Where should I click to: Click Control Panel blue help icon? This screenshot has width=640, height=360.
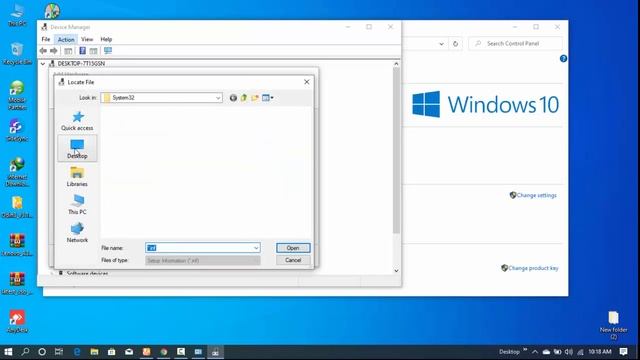click(563, 59)
